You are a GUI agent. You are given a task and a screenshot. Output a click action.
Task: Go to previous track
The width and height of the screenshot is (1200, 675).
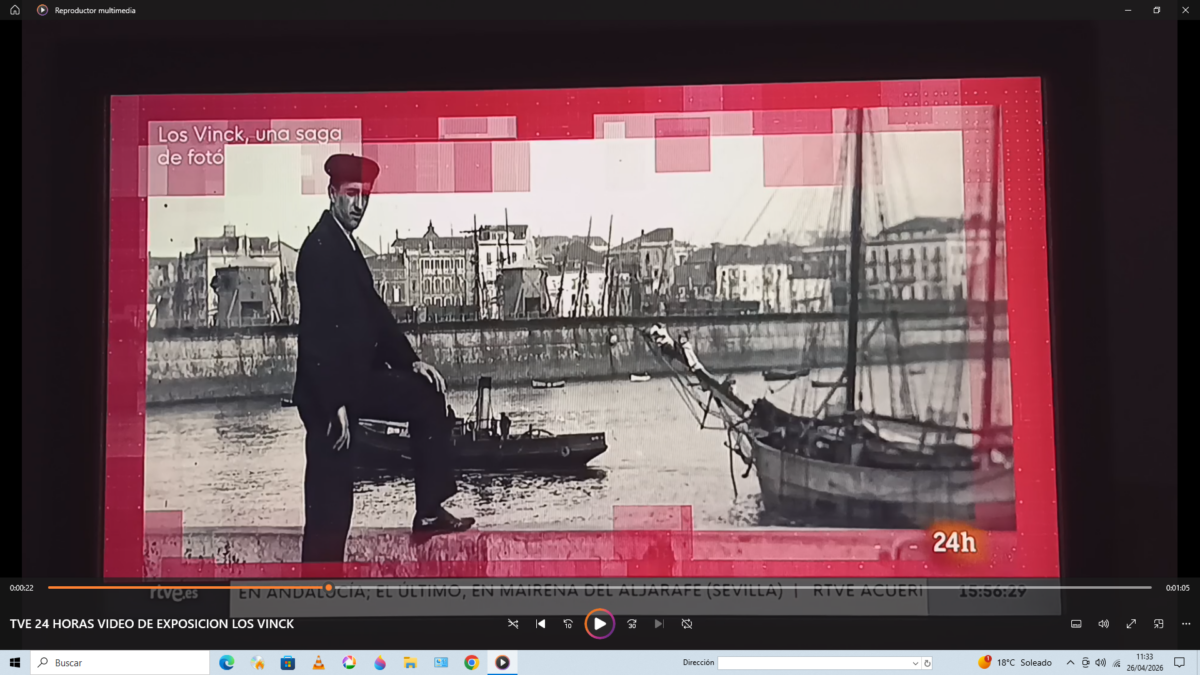click(541, 624)
